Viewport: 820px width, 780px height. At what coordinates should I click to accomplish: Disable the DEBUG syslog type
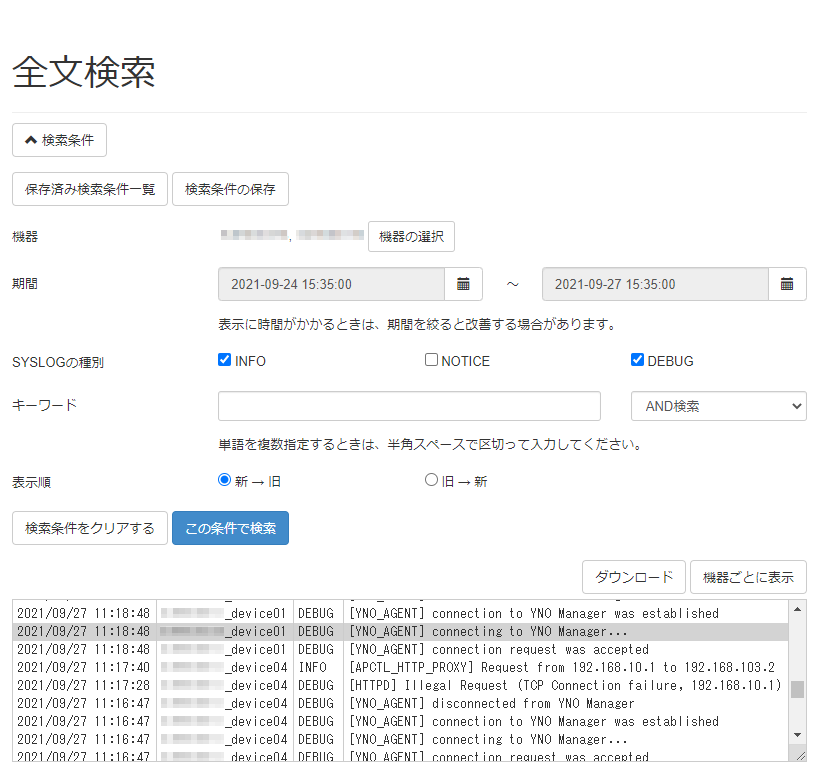click(637, 359)
